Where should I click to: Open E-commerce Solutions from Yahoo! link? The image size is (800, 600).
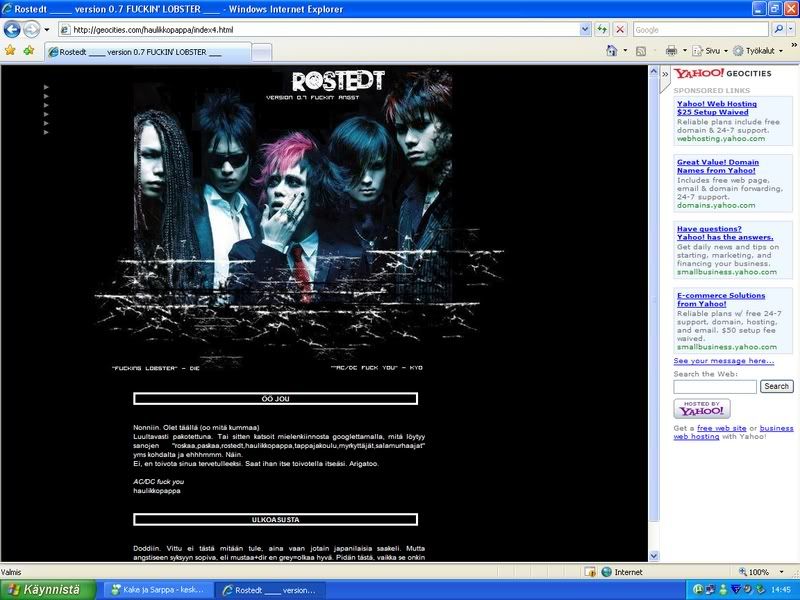pos(721,299)
